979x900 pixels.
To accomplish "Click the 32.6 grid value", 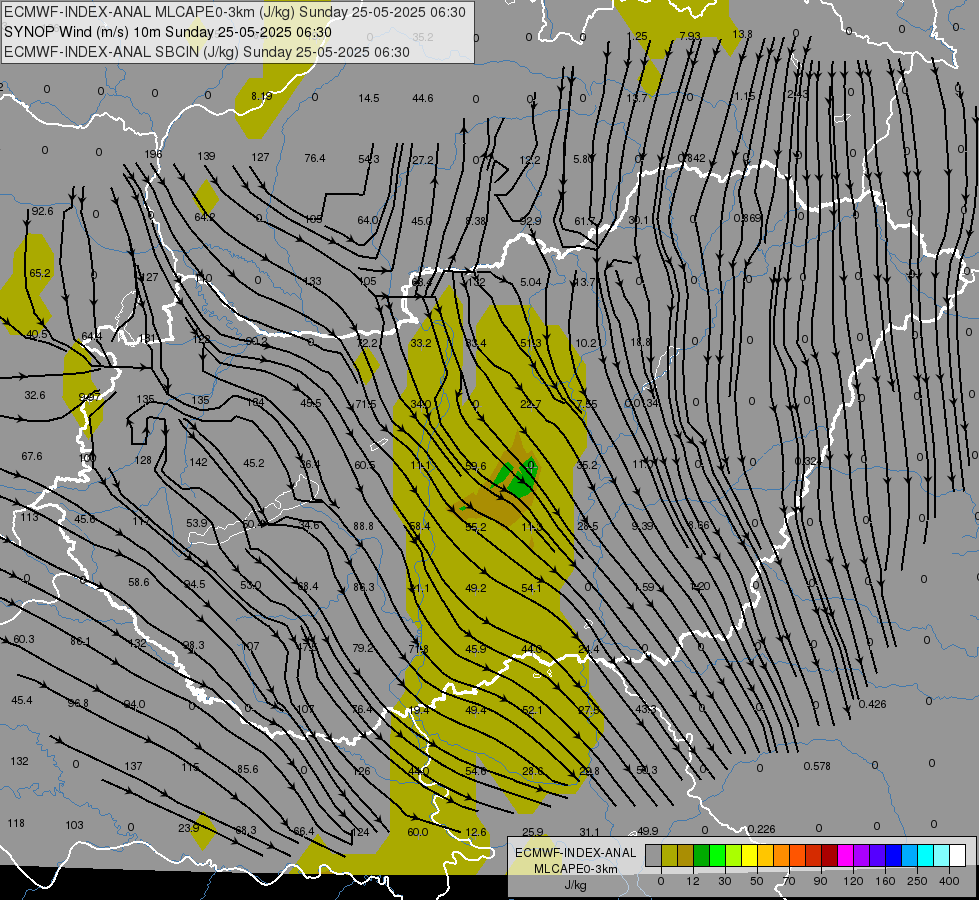I will pos(35,395).
